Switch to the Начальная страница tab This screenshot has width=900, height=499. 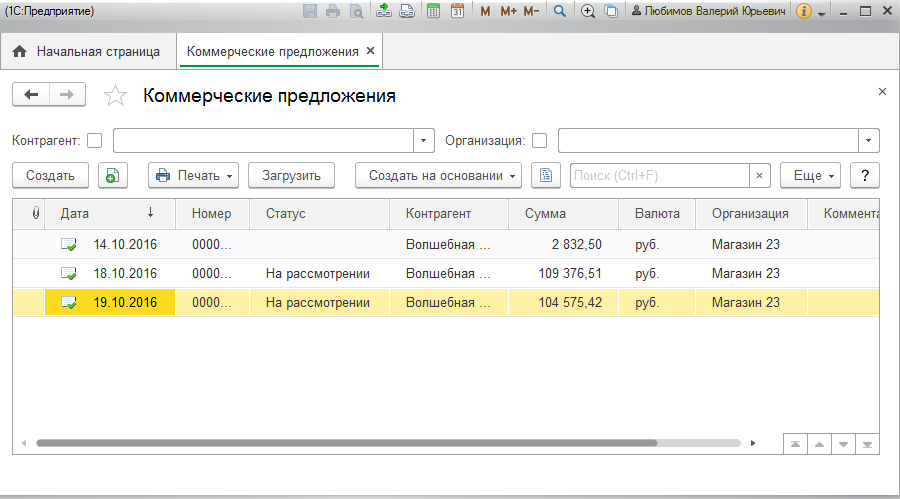88,51
